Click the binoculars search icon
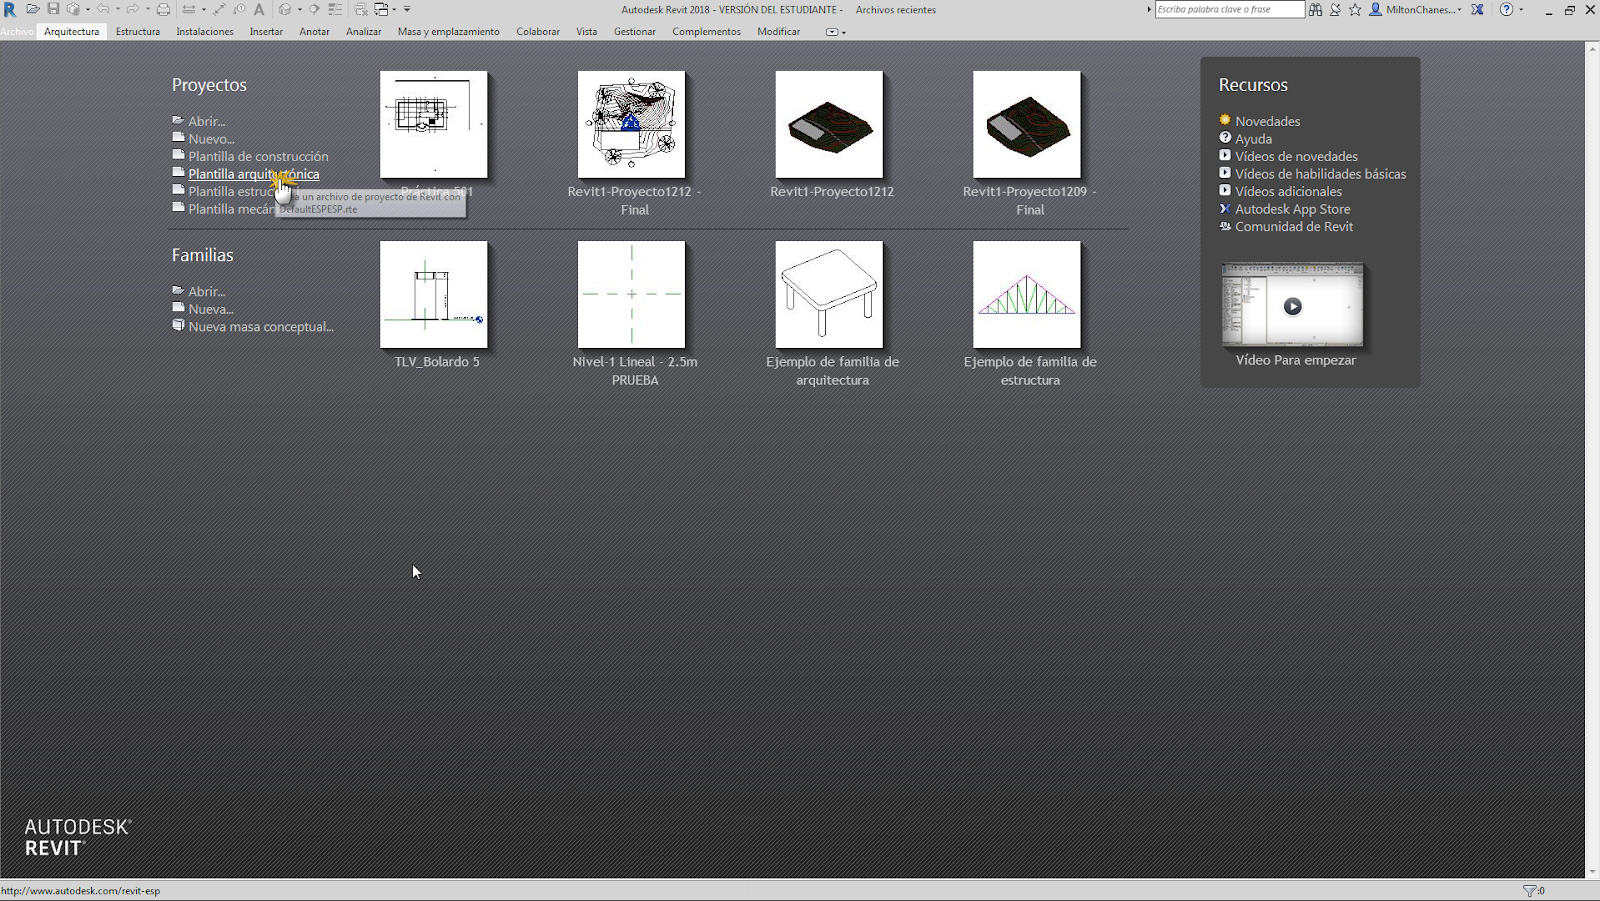The width and height of the screenshot is (1600, 901). [x=1315, y=9]
